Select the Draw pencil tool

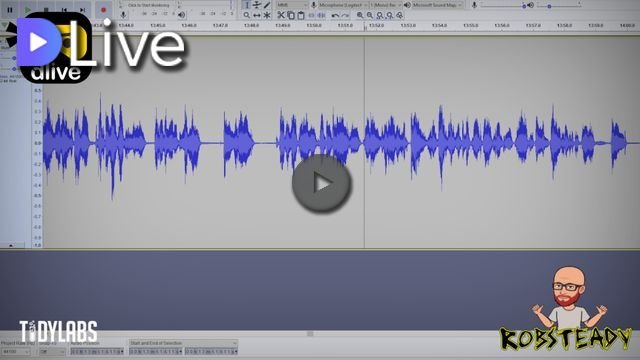(x=267, y=5)
